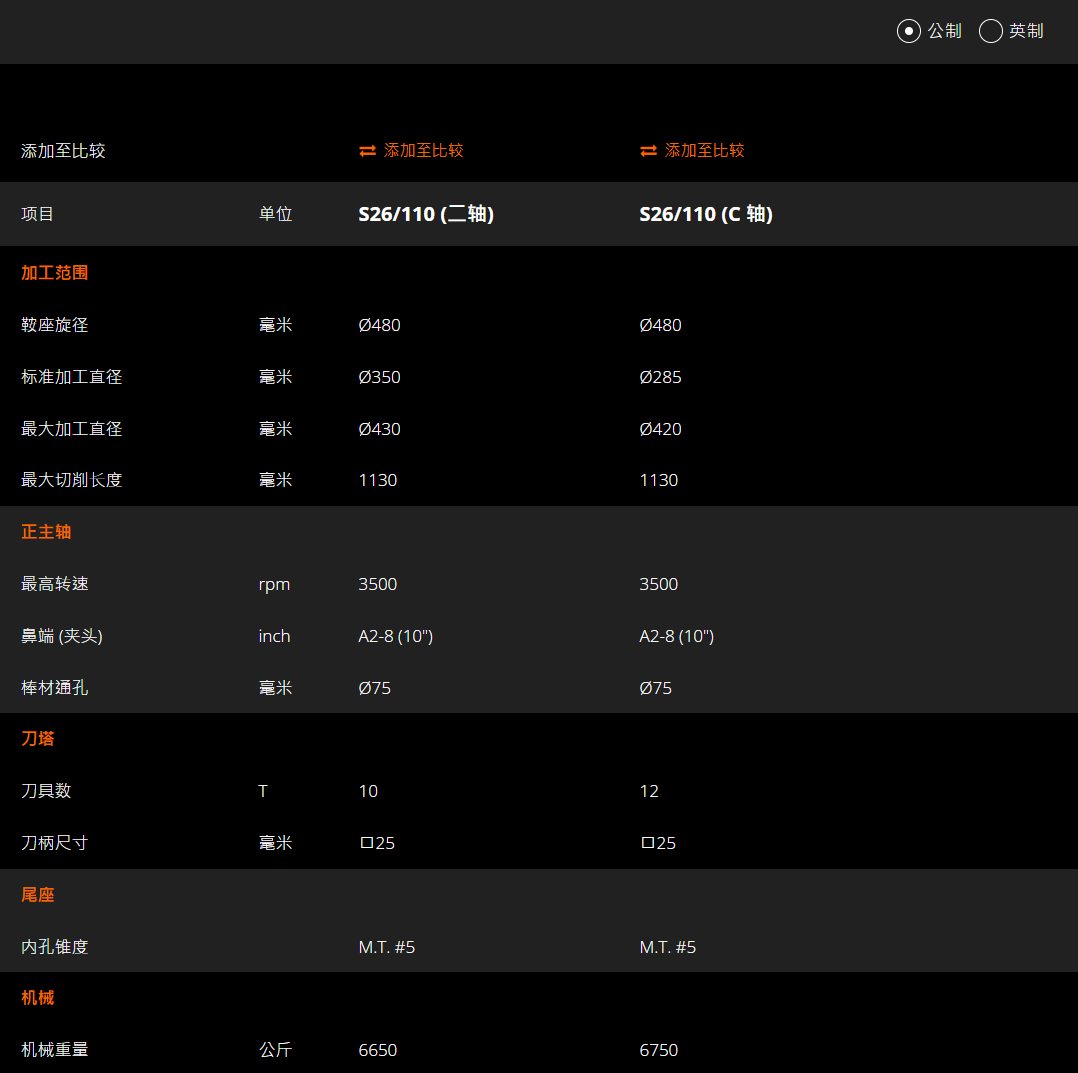This screenshot has height=1073, width=1078.
Task: Click the 项目 column header
Action: click(37, 214)
